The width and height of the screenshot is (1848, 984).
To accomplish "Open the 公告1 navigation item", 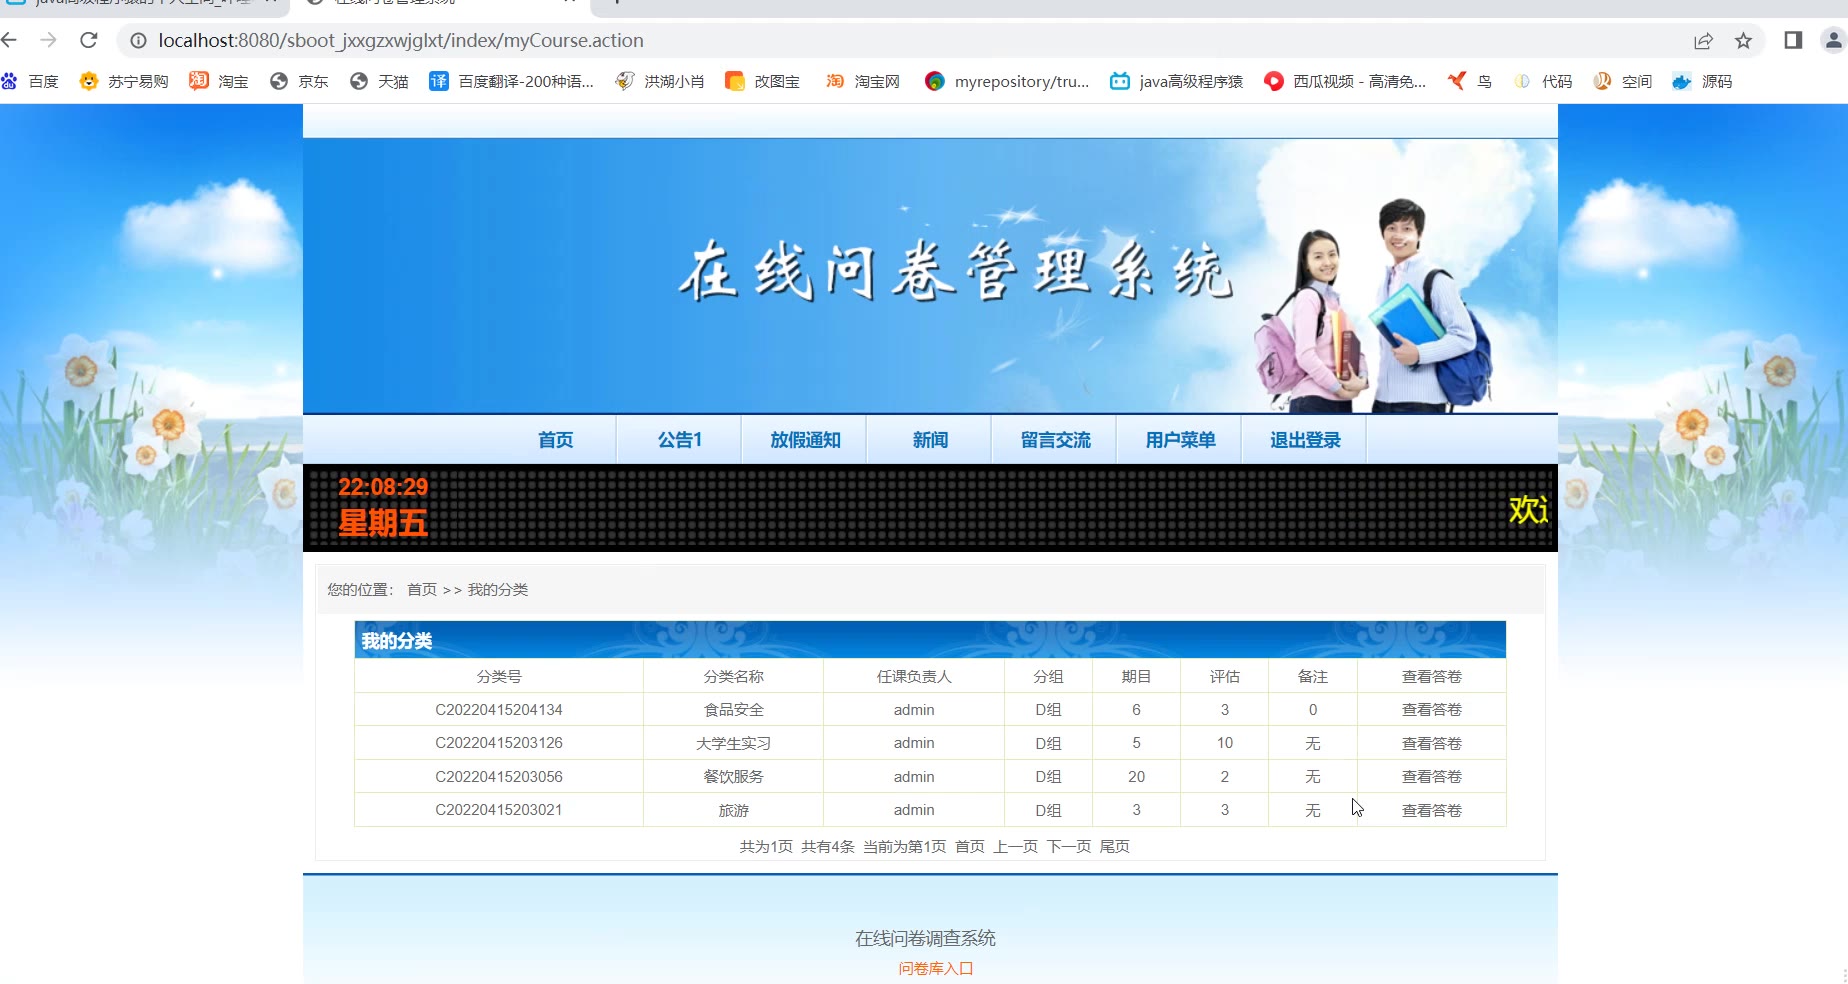I will (680, 440).
